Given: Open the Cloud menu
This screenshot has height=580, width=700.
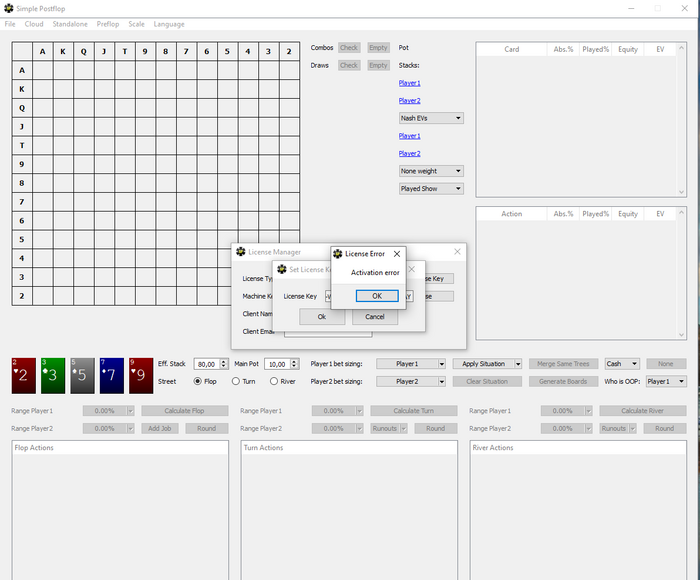Looking at the screenshot, I should (34, 24).
